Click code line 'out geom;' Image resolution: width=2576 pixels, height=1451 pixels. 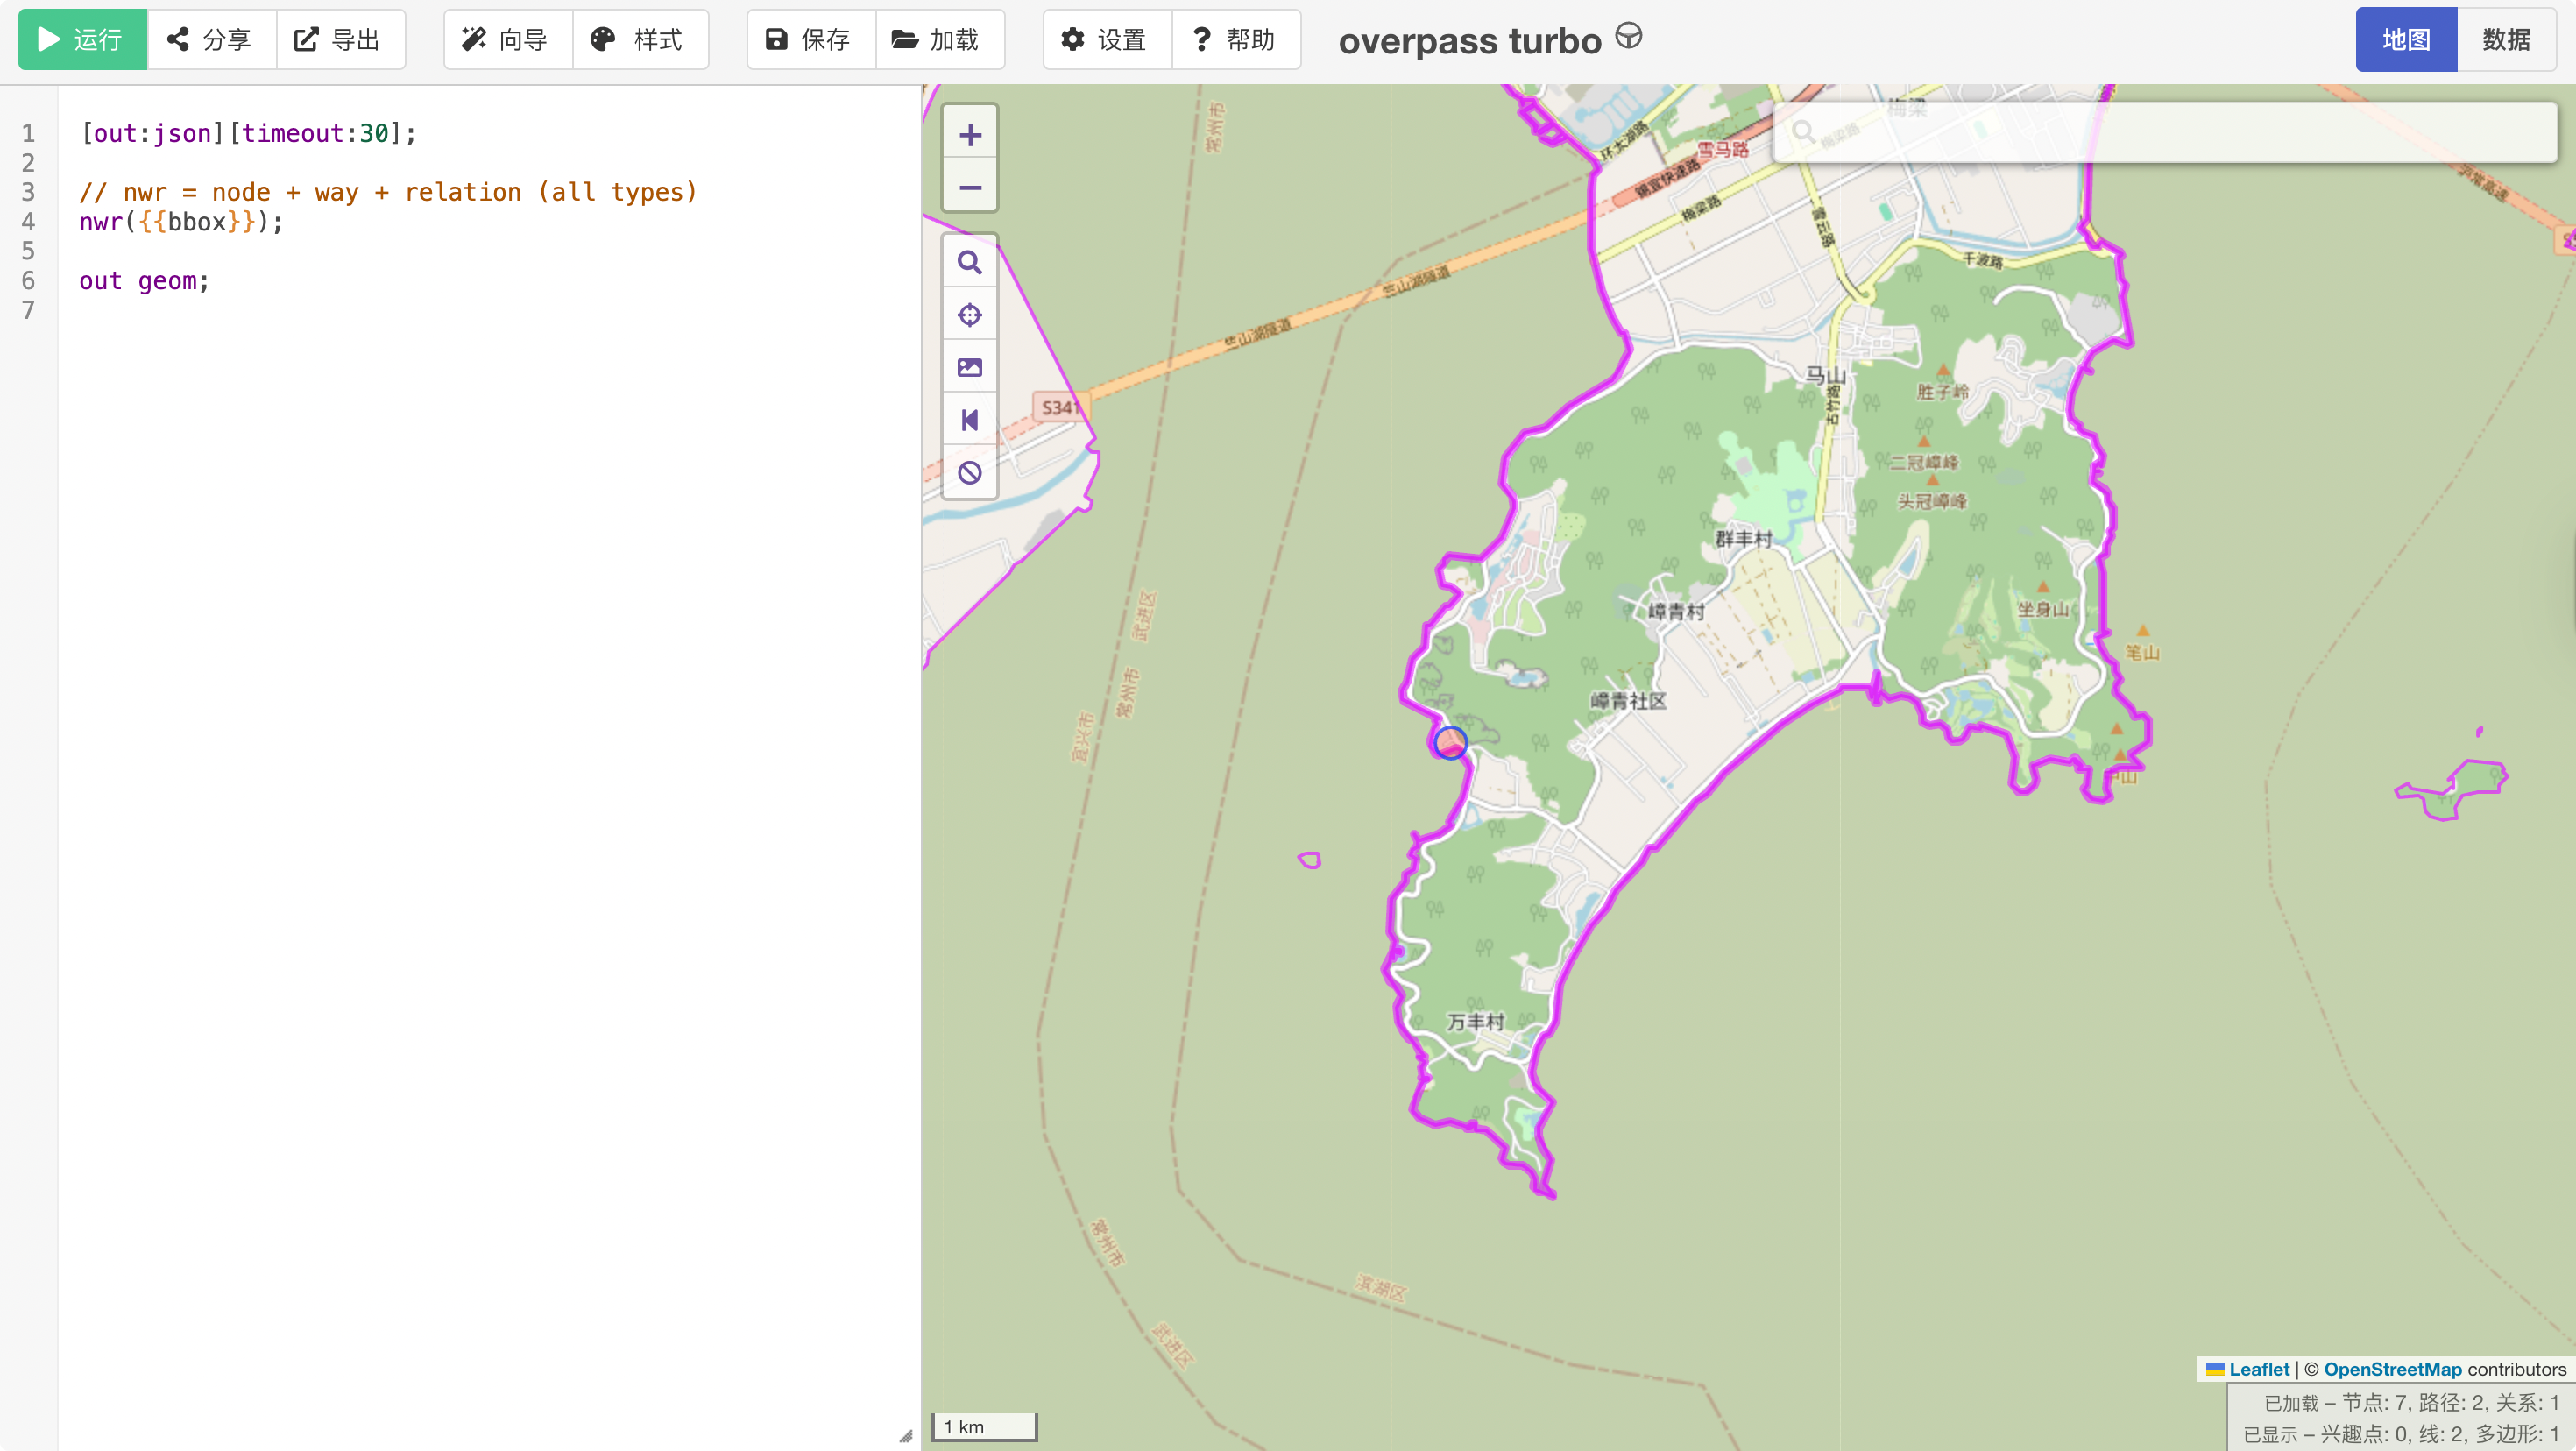(144, 281)
